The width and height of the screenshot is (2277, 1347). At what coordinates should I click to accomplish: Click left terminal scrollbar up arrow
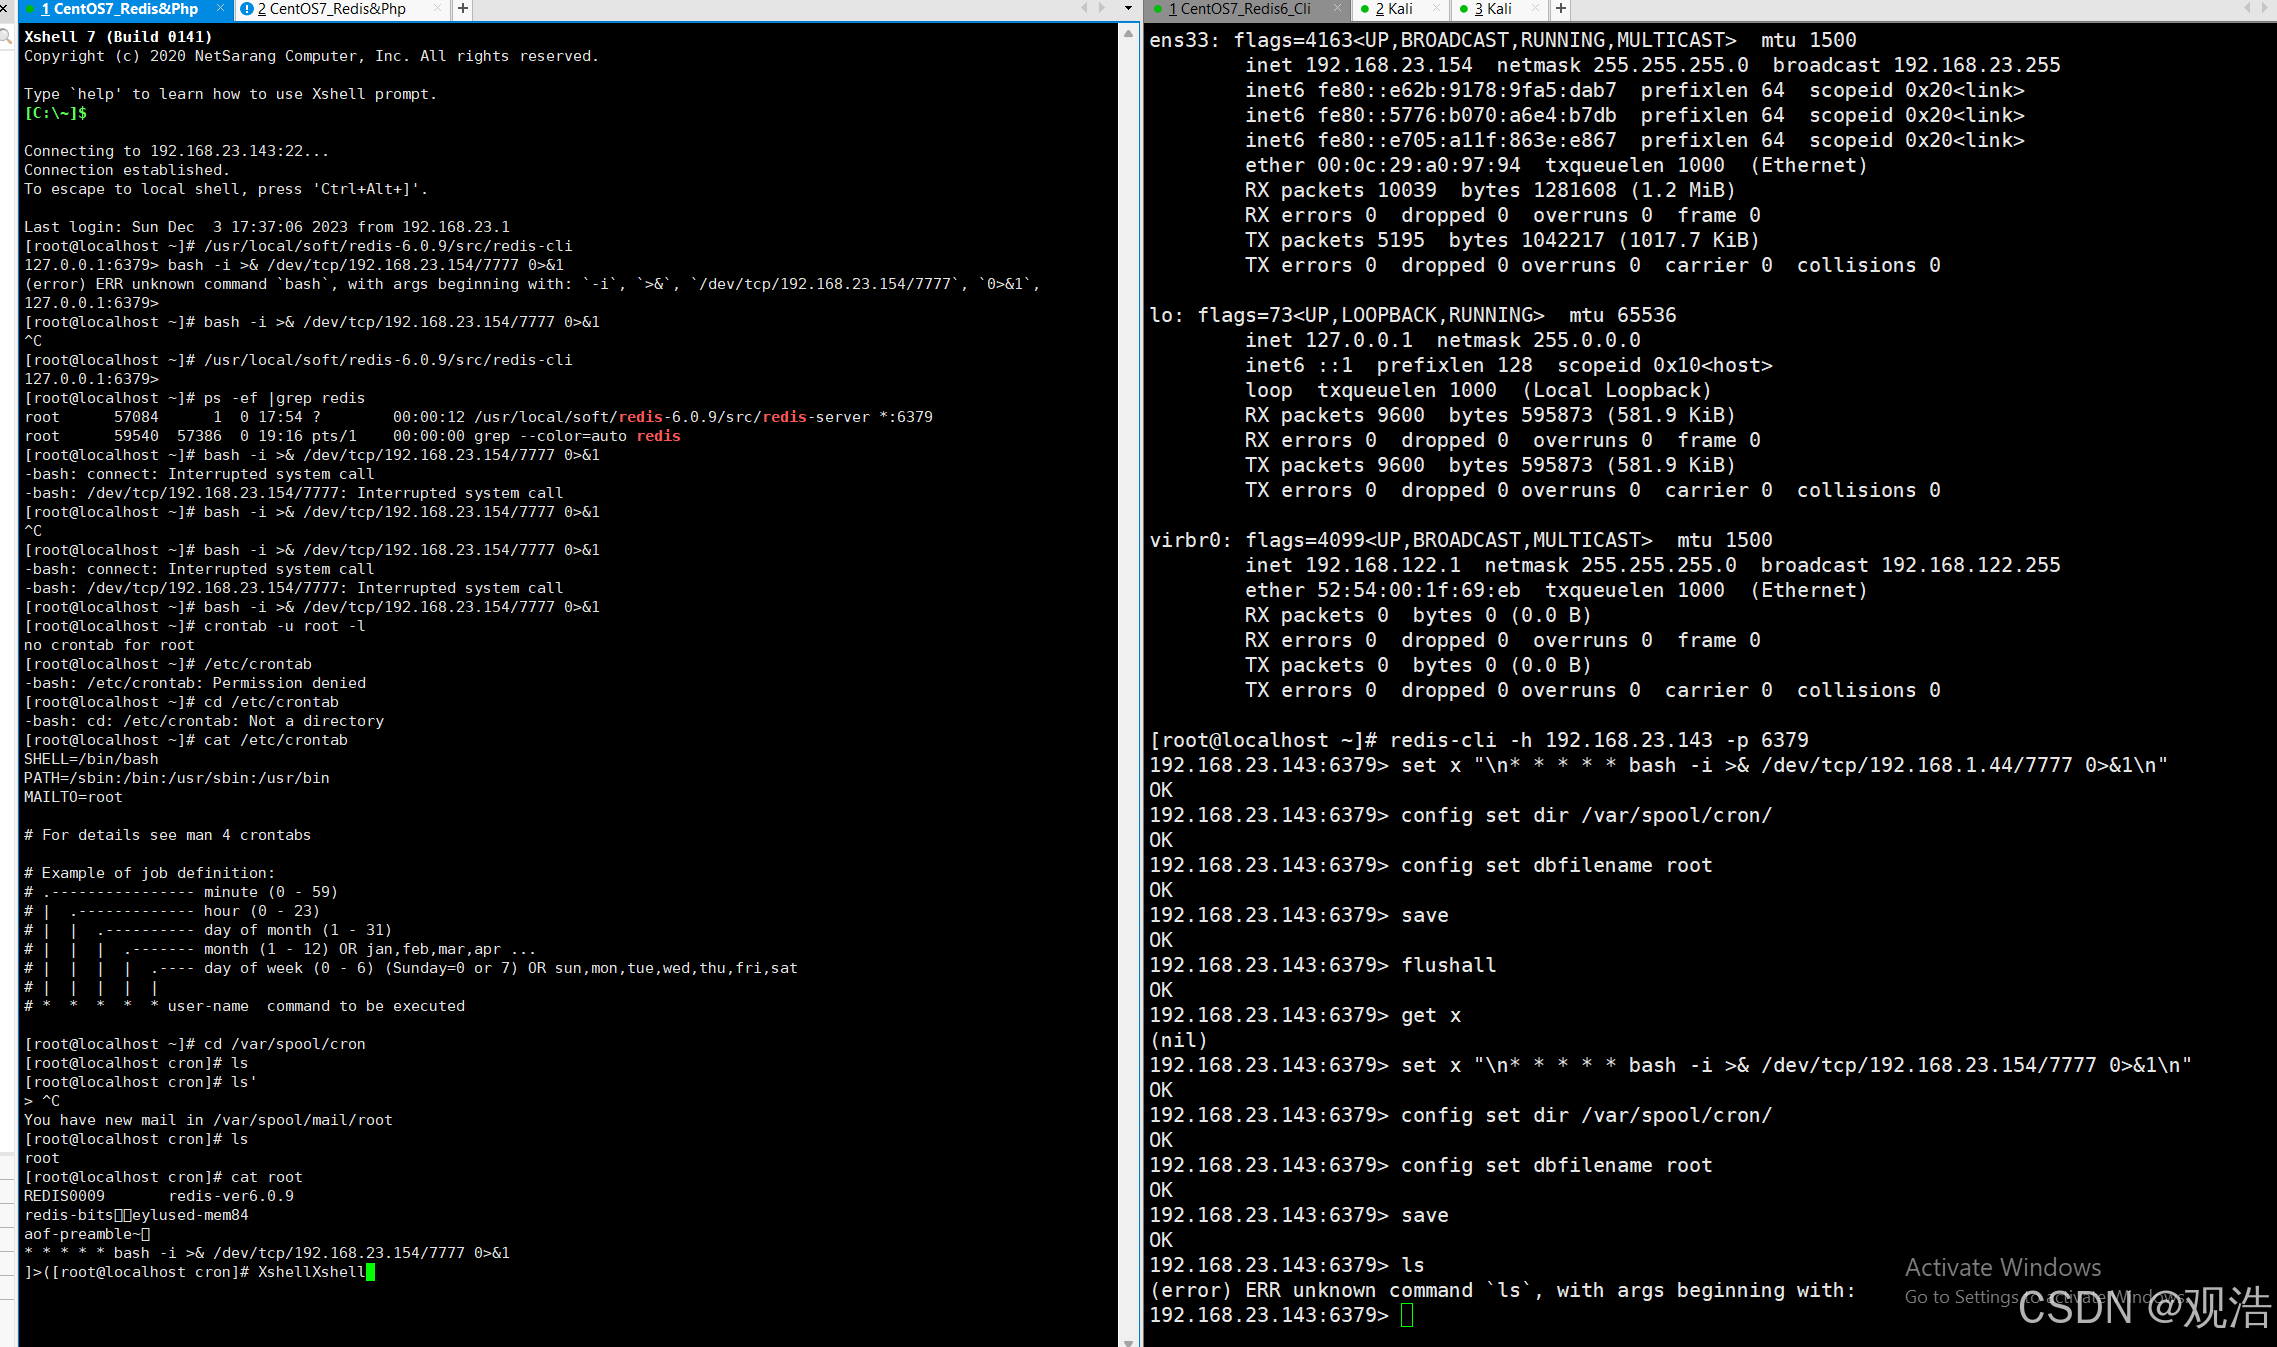[x=1129, y=34]
